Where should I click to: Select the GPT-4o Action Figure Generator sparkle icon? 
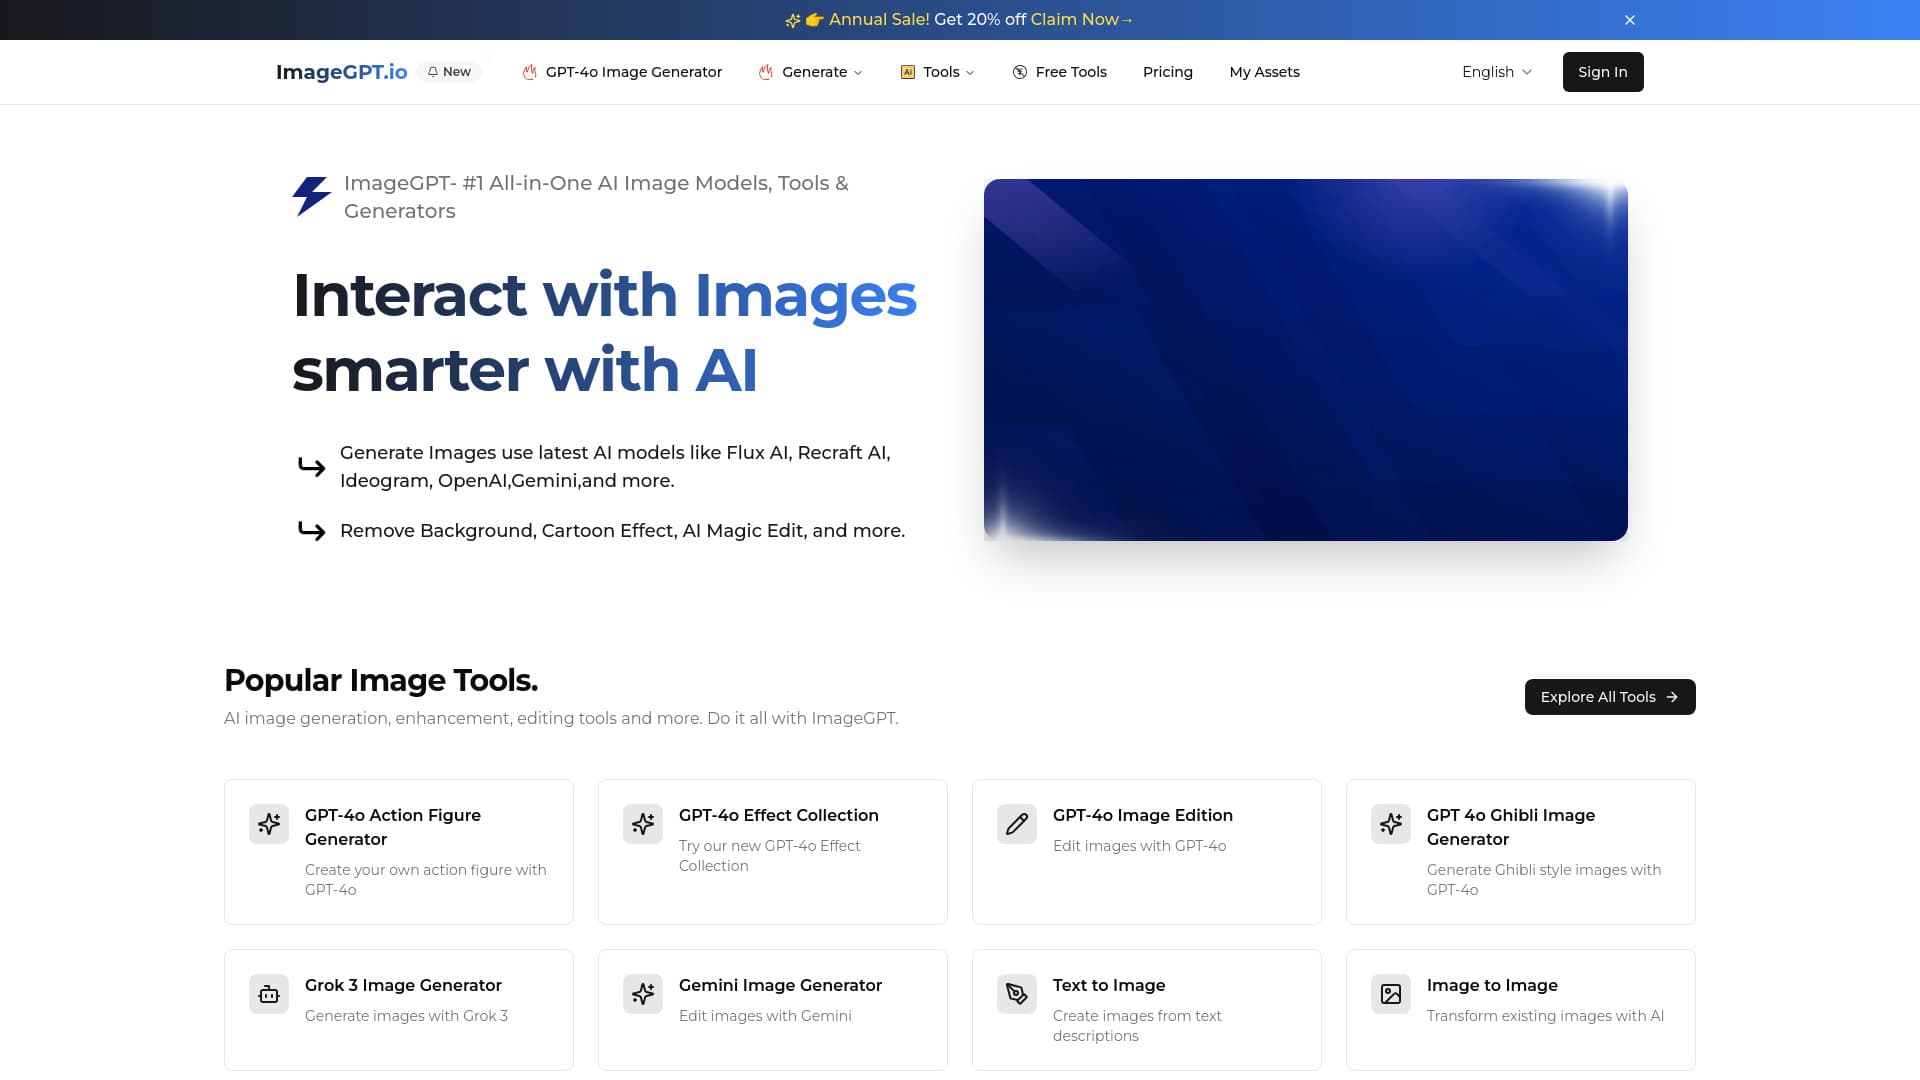[269, 823]
